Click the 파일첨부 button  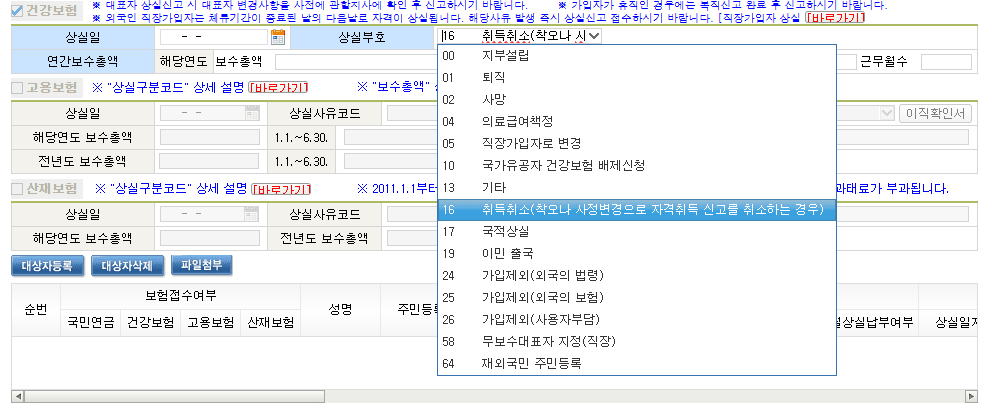pos(201,265)
